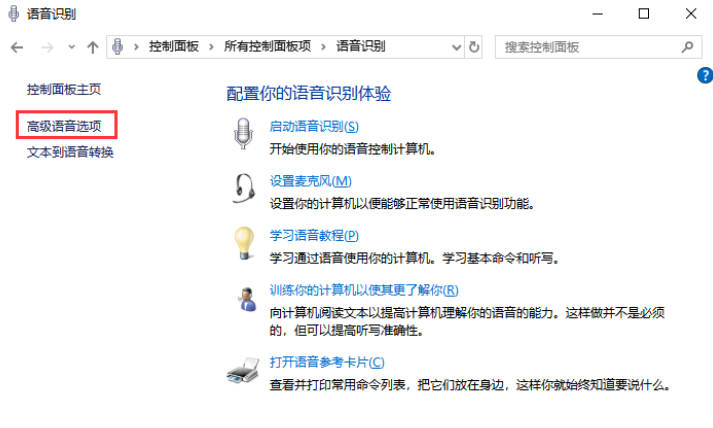
Task: Go up one level with the up arrow
Action: point(92,47)
